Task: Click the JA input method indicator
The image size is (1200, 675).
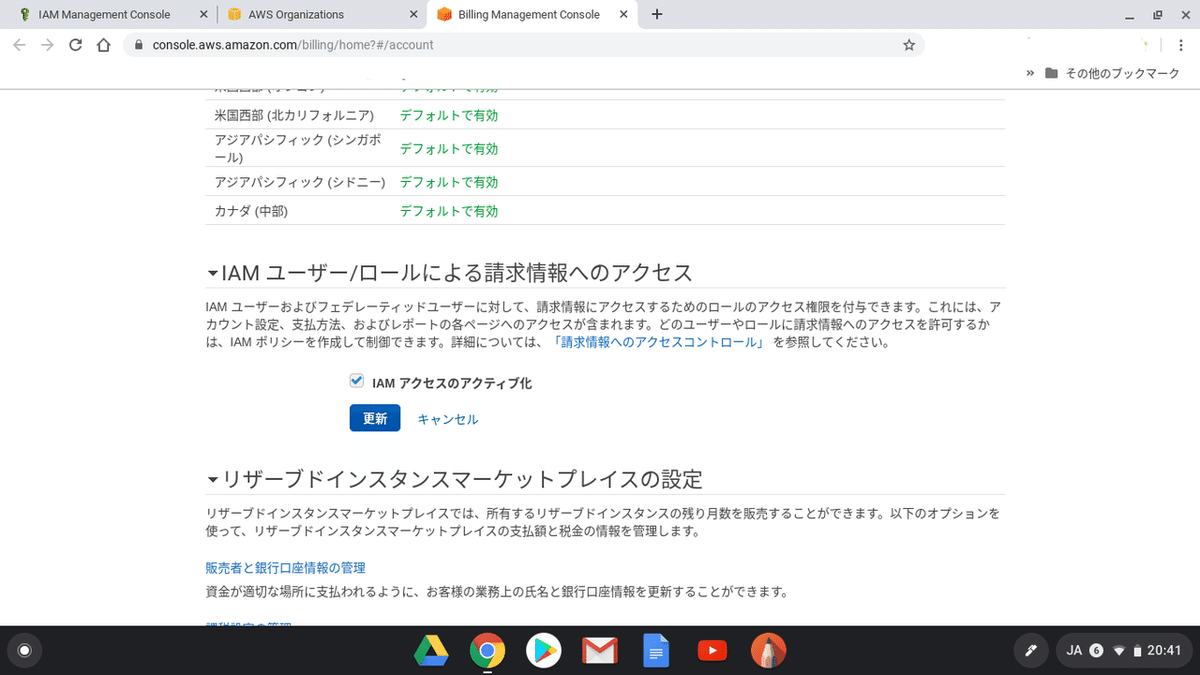Action: pos(1075,651)
